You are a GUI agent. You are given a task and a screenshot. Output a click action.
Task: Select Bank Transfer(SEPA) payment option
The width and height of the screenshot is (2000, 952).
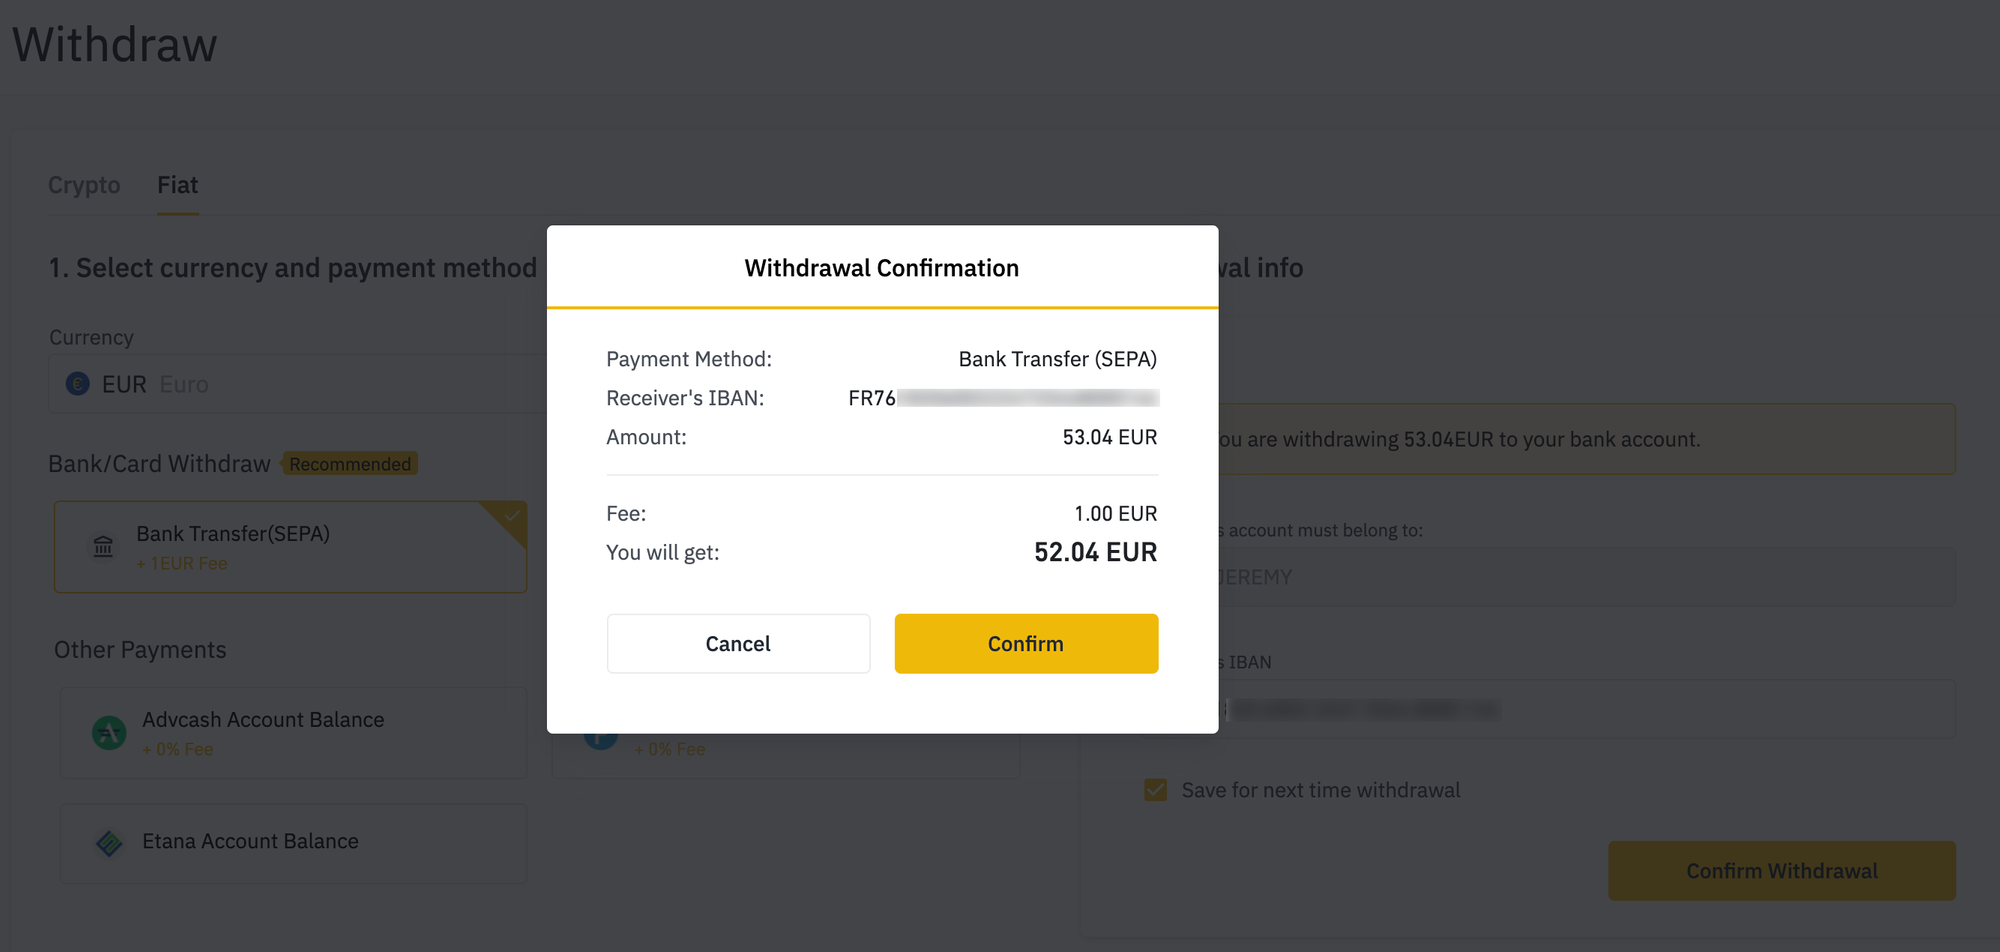290,547
